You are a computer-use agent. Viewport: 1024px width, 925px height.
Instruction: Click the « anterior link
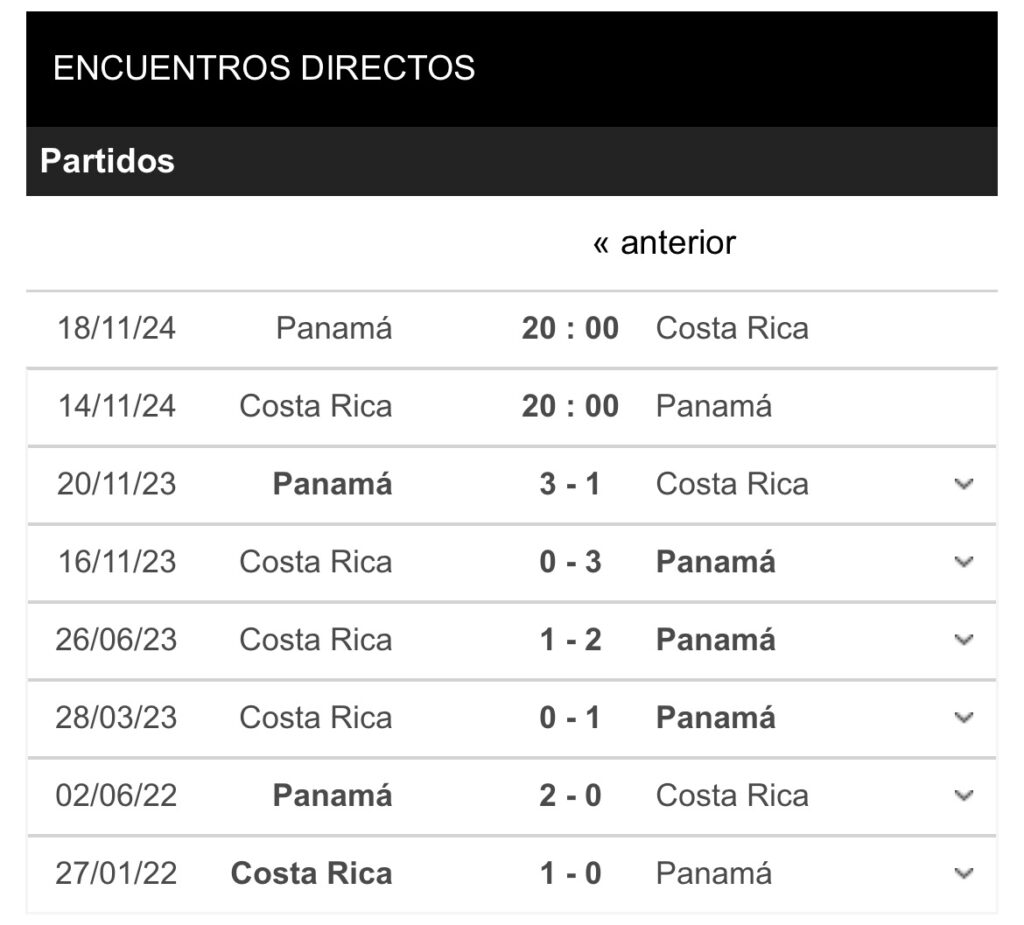point(664,243)
